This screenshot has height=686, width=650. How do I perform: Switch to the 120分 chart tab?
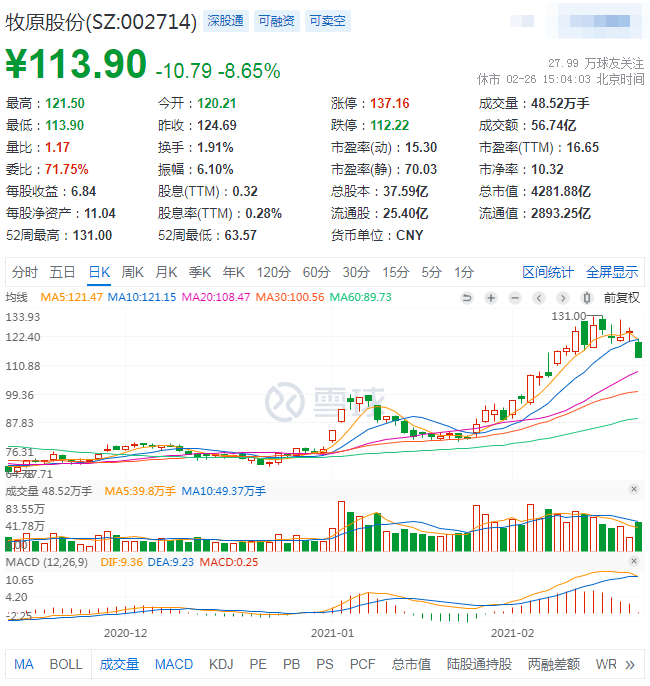point(274,272)
